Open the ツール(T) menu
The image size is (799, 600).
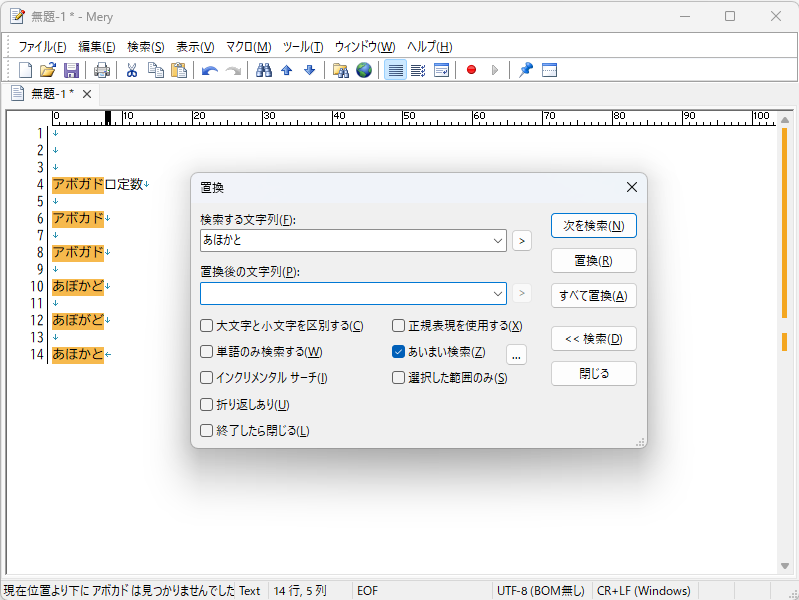click(303, 47)
